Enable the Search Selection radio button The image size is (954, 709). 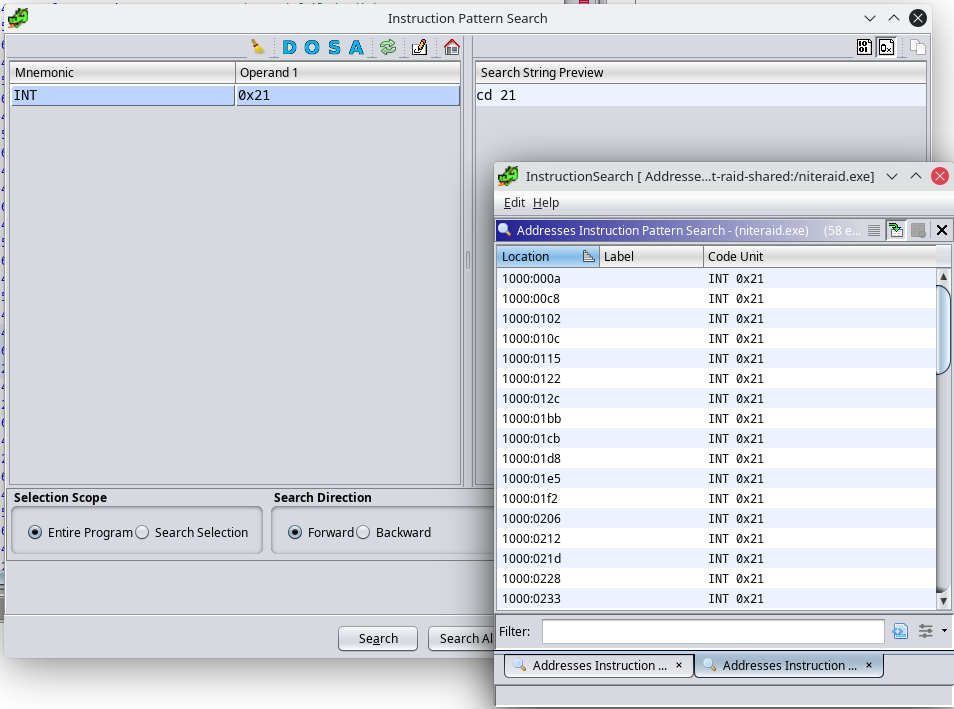[x=144, y=532]
